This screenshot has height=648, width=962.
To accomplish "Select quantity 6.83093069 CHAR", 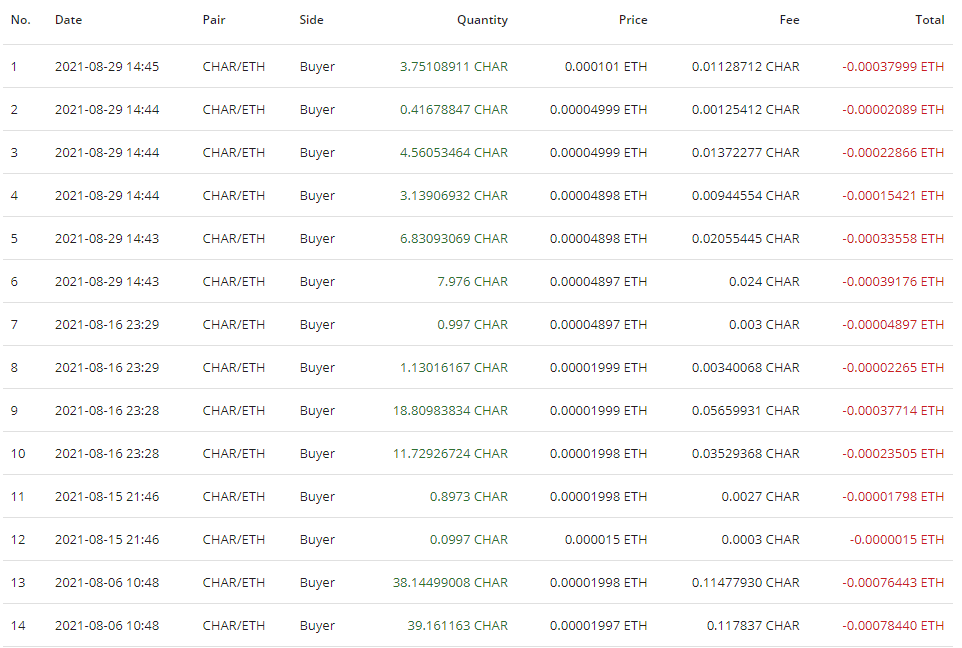I will (454, 238).
